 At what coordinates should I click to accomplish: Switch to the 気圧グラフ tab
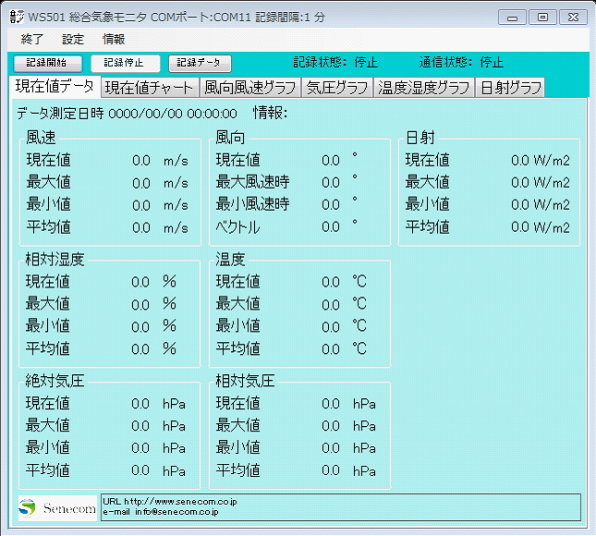pos(337,88)
